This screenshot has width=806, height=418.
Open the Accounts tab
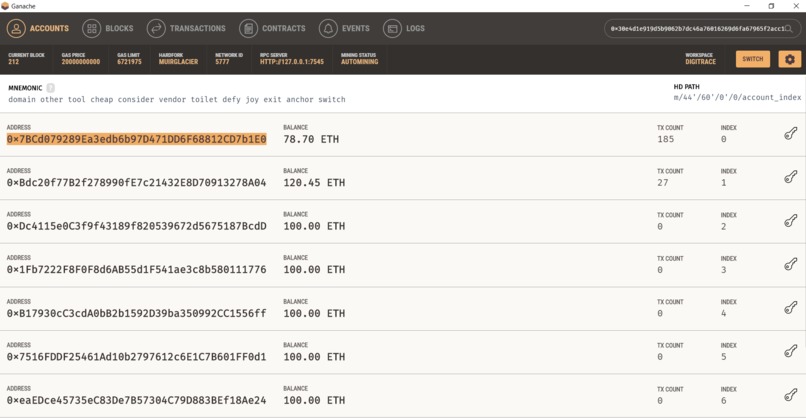click(x=38, y=28)
